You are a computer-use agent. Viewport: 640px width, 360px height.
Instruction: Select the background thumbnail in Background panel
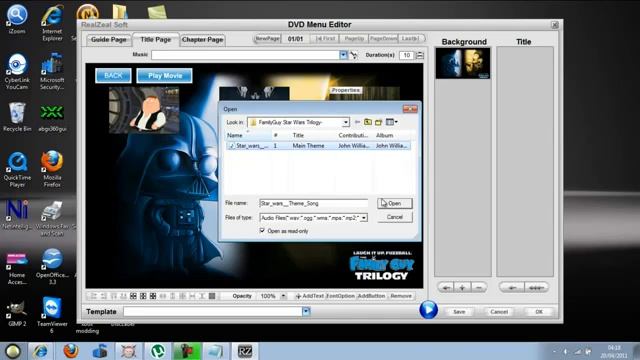463,63
